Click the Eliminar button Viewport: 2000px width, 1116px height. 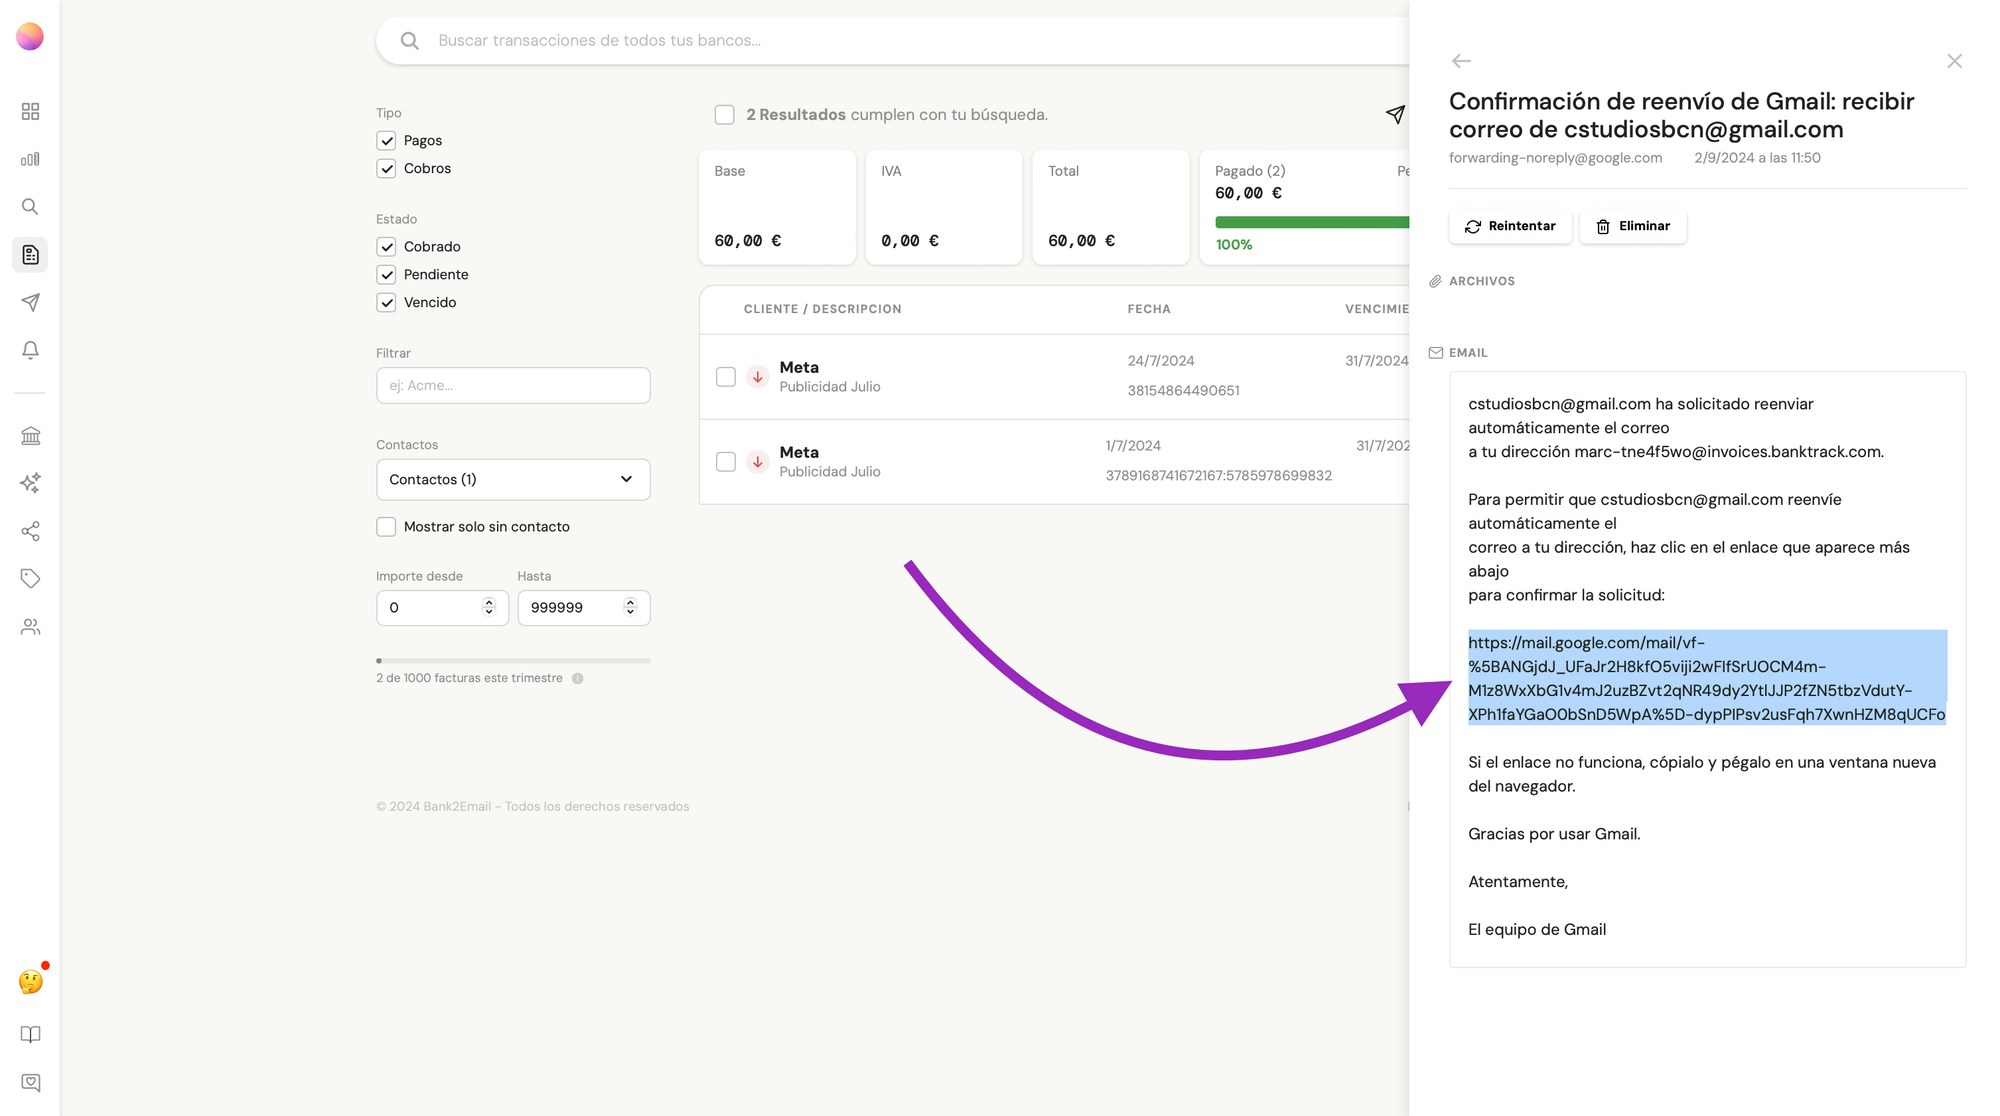1633,226
